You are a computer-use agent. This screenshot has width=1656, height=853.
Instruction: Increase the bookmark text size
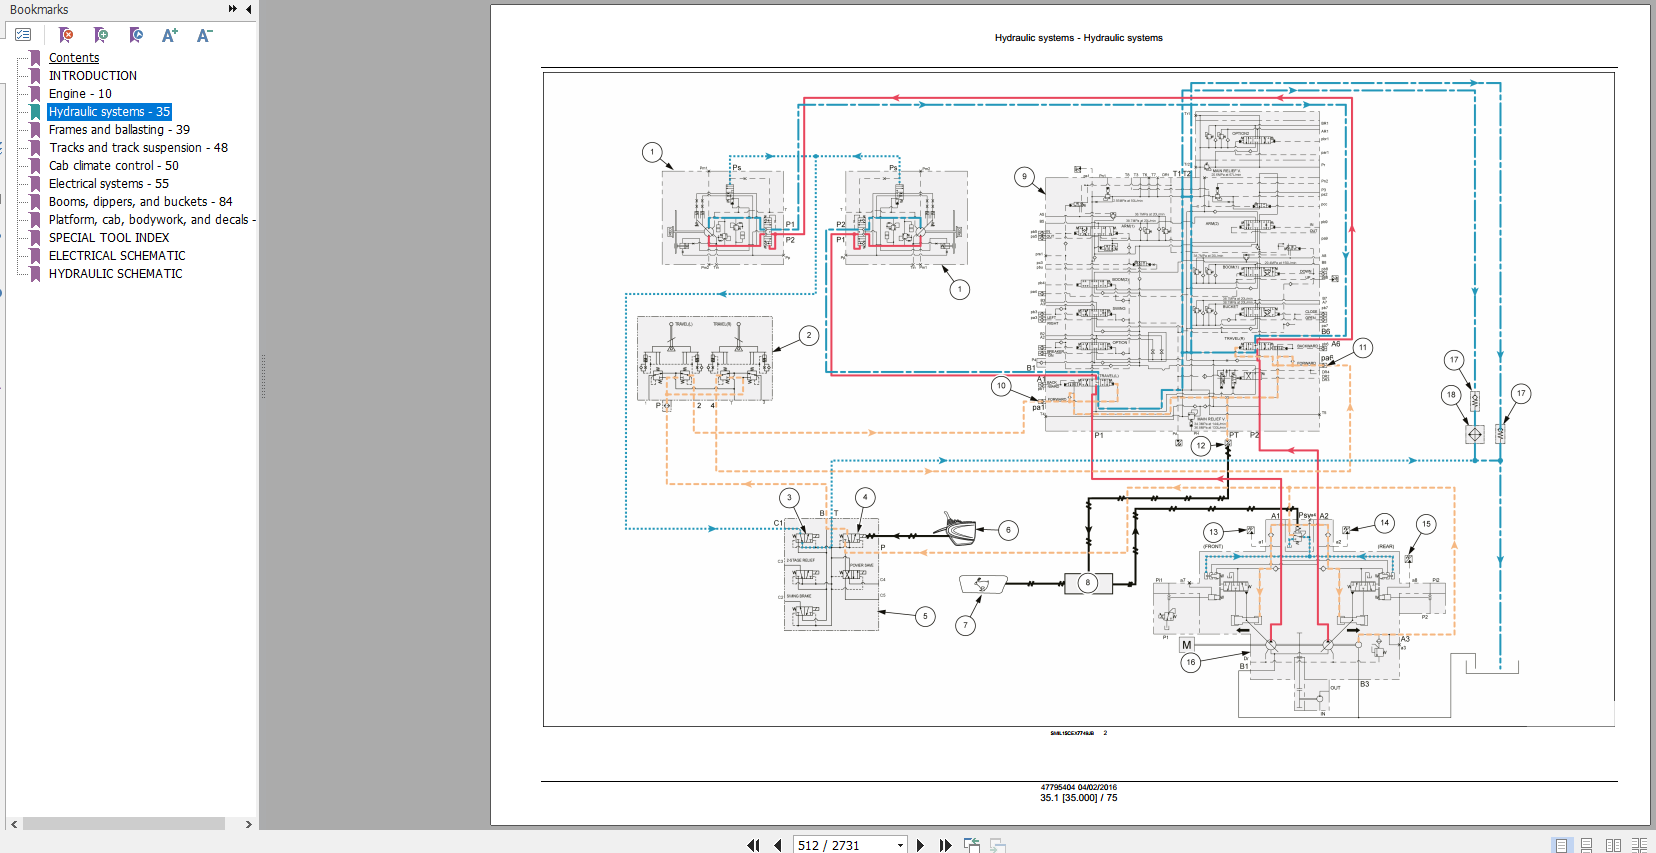[x=170, y=35]
